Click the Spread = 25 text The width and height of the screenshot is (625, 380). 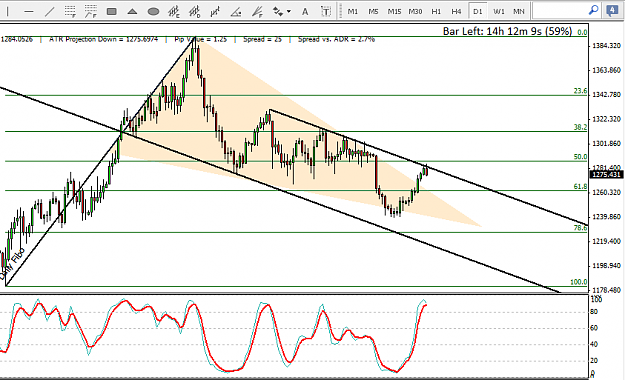point(262,39)
